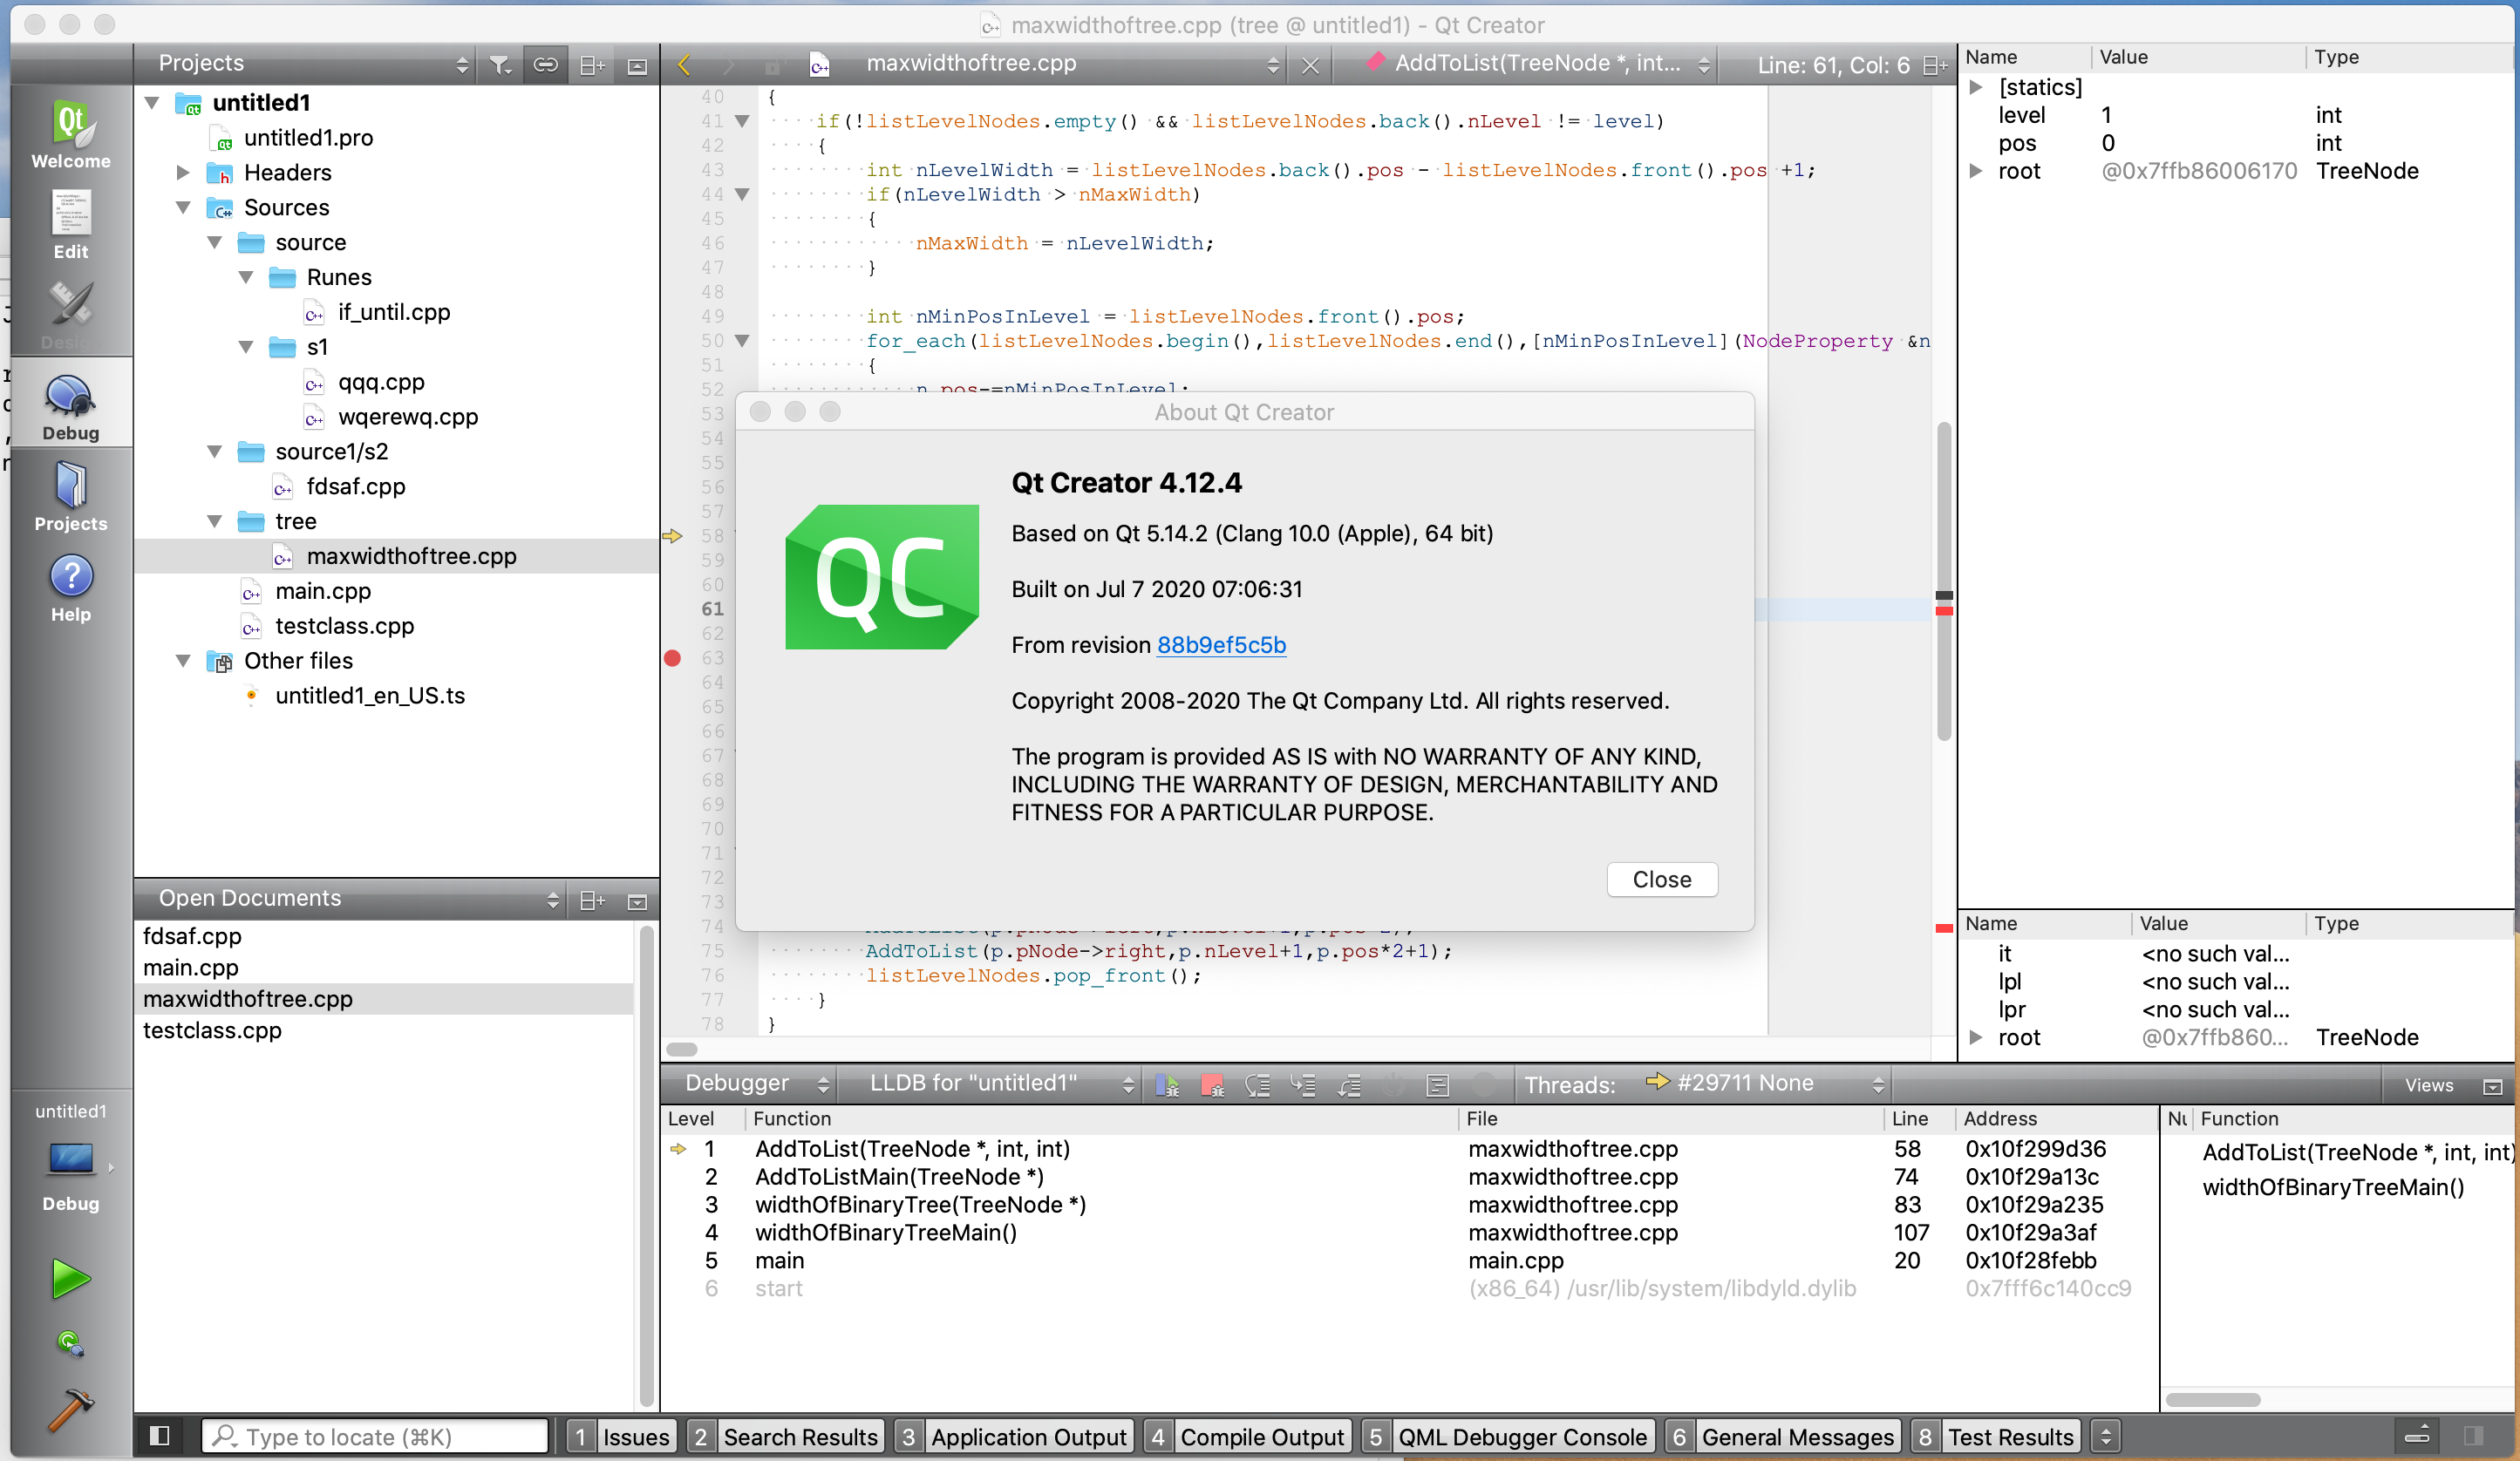Screen dimensions: 2520x1461
Task: Stop the debugger
Action: [x=1212, y=1084]
